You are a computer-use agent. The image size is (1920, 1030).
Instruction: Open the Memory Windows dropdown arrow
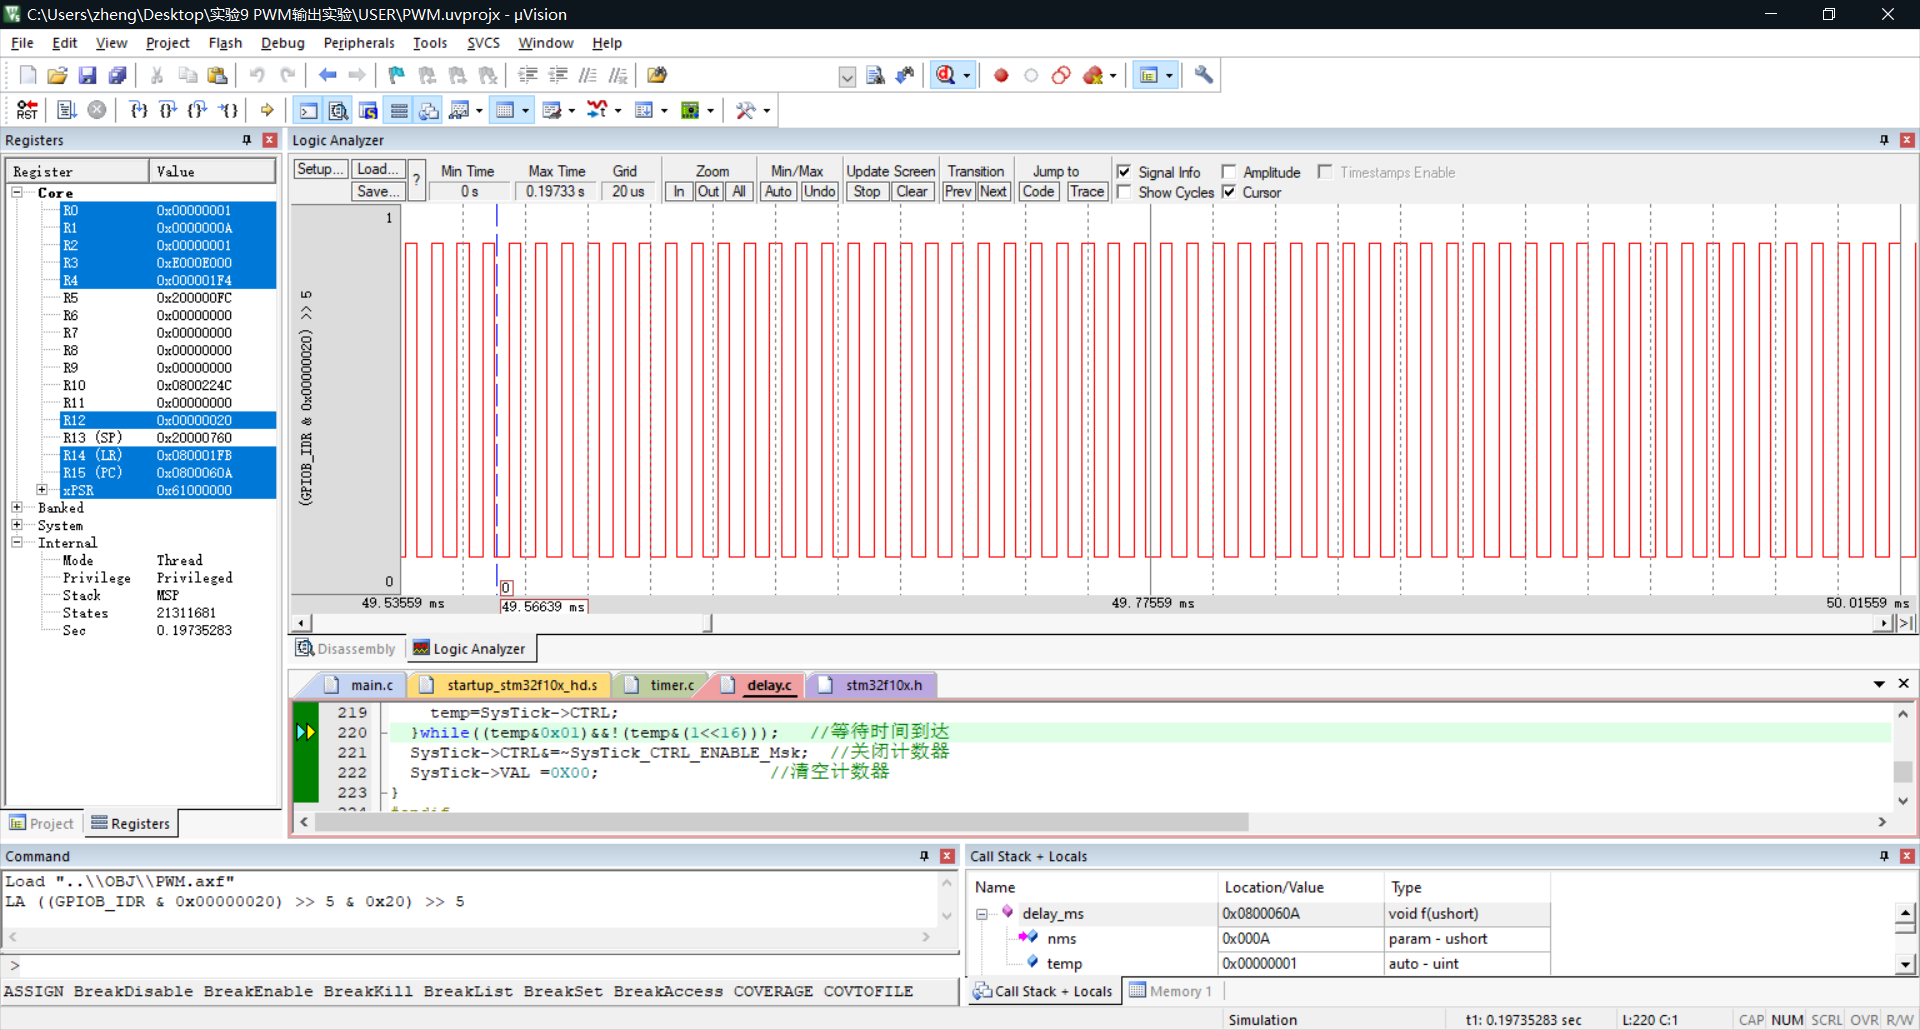(525, 111)
